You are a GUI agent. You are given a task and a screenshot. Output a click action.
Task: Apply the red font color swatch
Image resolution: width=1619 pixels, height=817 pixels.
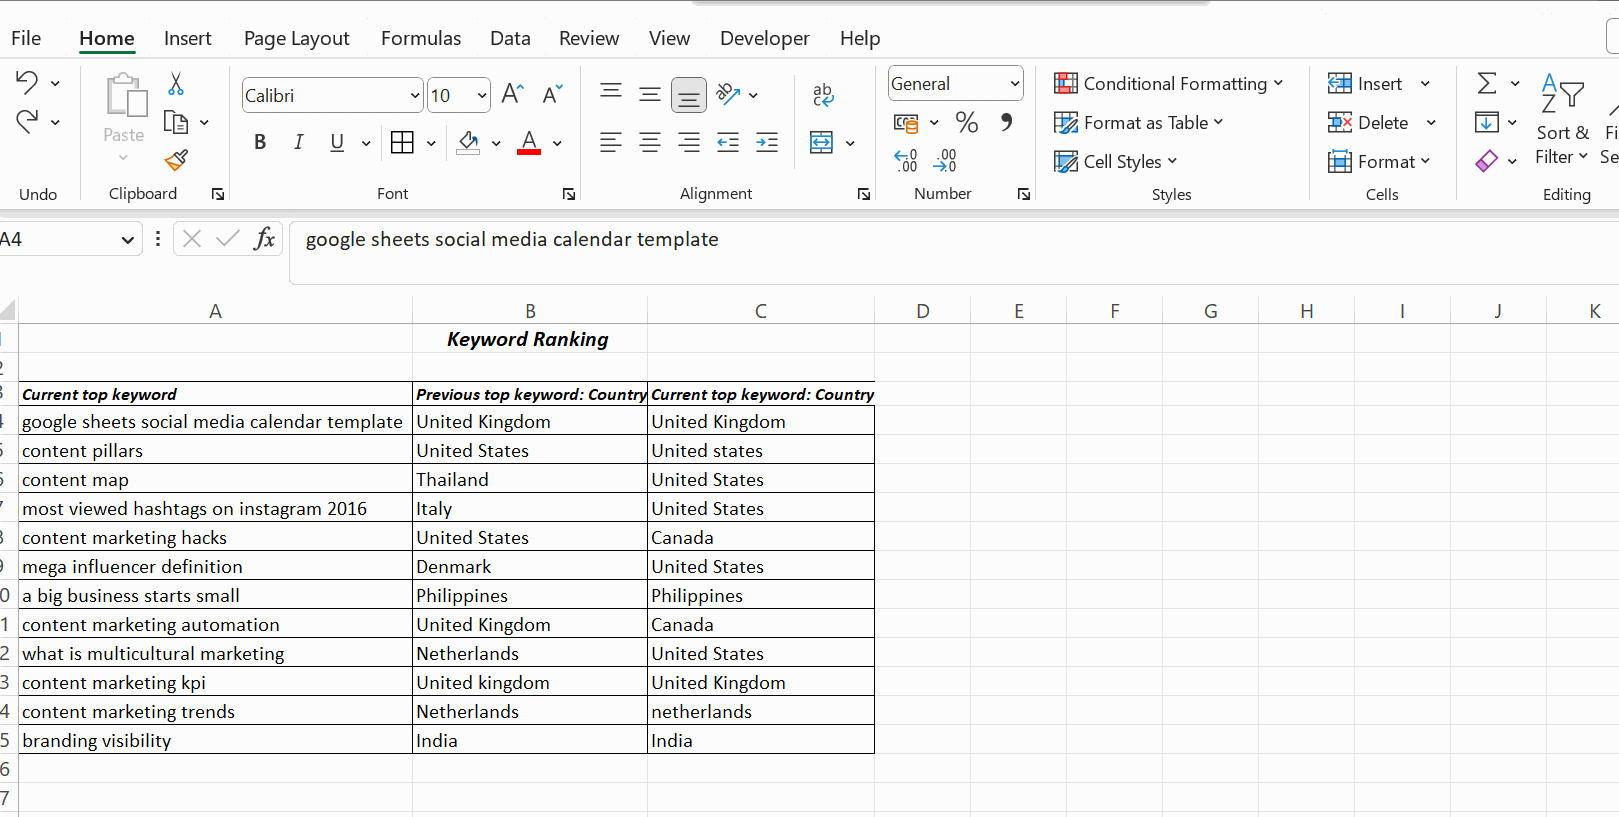click(529, 143)
